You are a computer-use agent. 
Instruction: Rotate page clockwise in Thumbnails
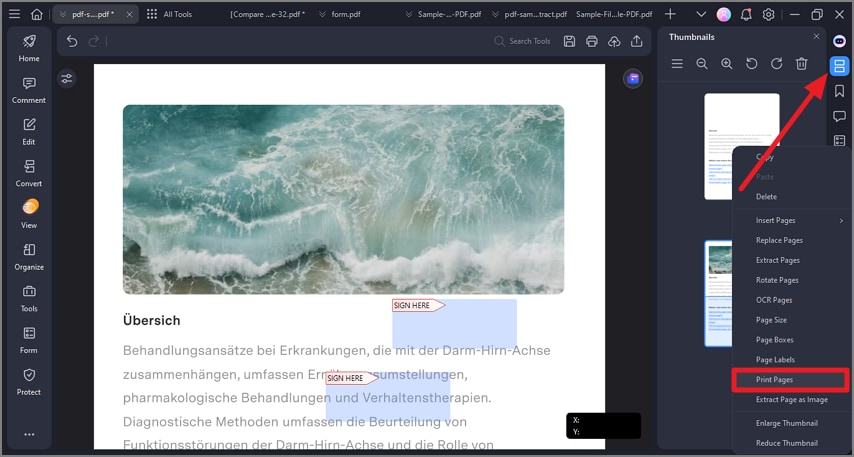777,64
